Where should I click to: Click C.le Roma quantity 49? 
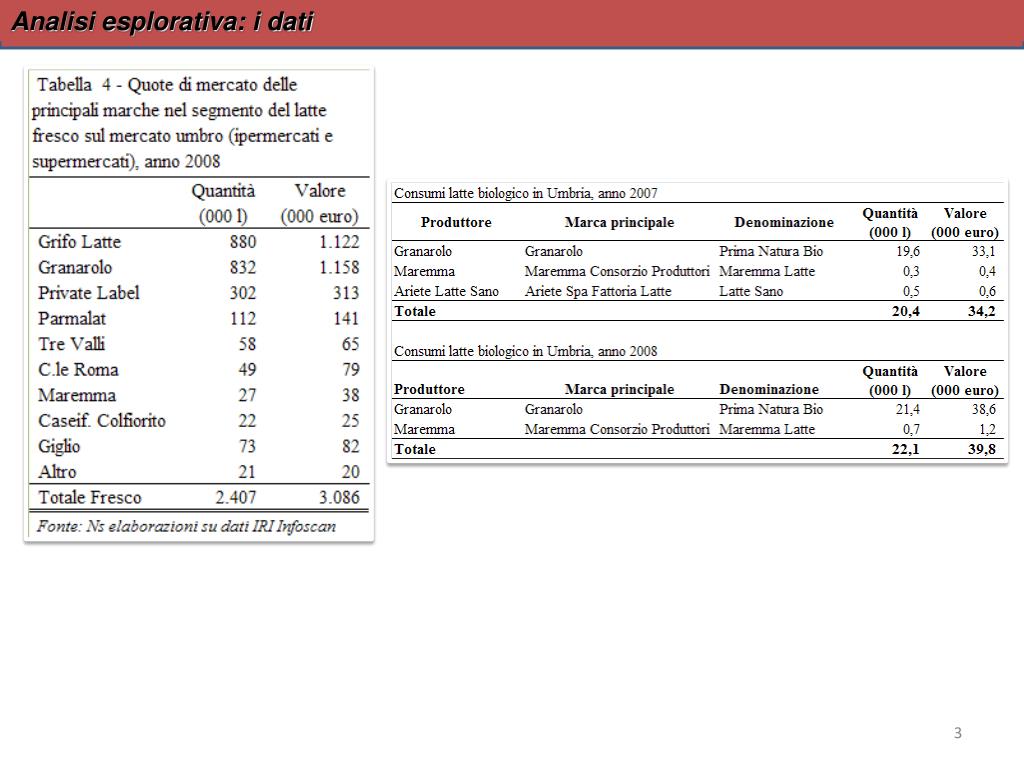pyautogui.click(x=248, y=370)
